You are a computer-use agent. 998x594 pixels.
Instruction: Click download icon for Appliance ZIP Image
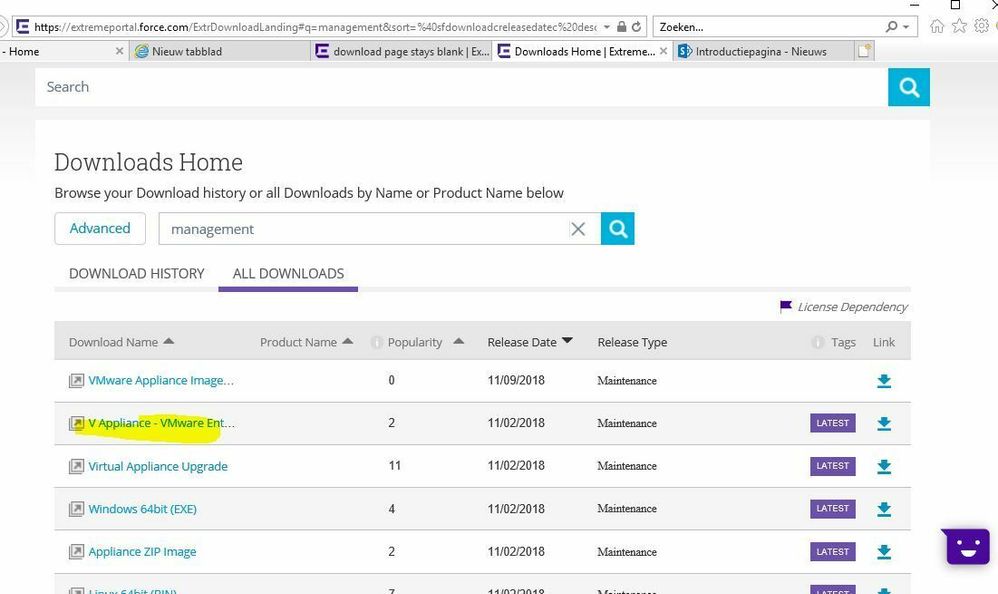pyautogui.click(x=883, y=552)
